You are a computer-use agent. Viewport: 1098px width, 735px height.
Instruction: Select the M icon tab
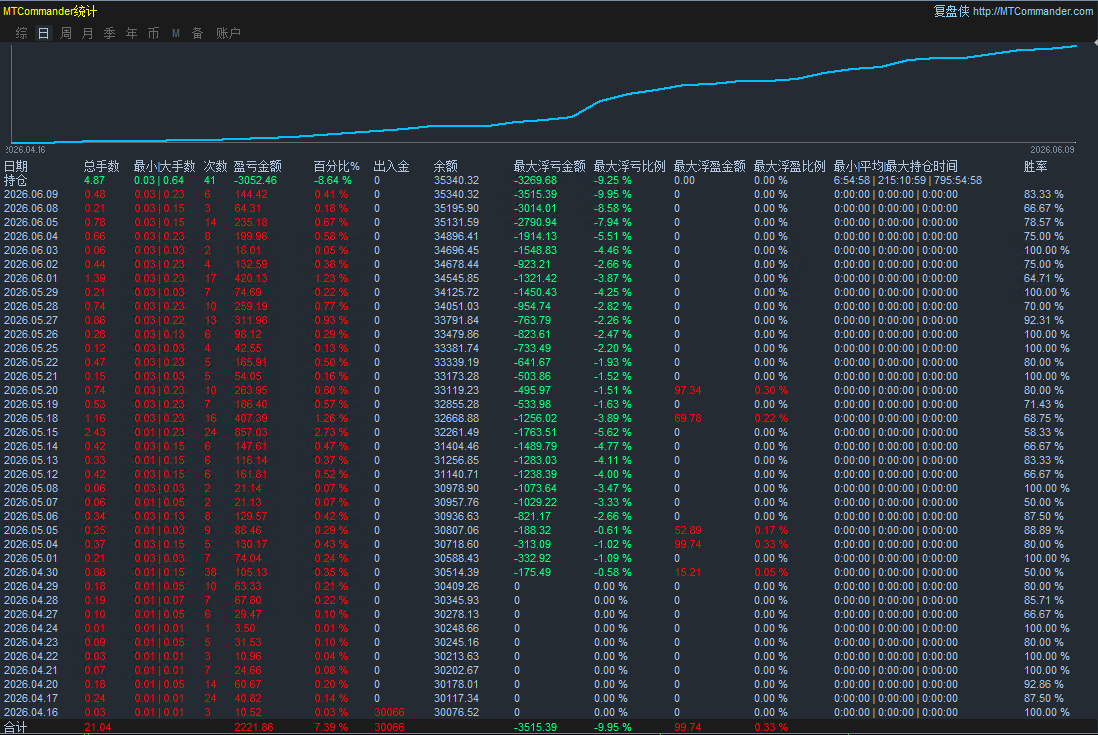point(176,33)
